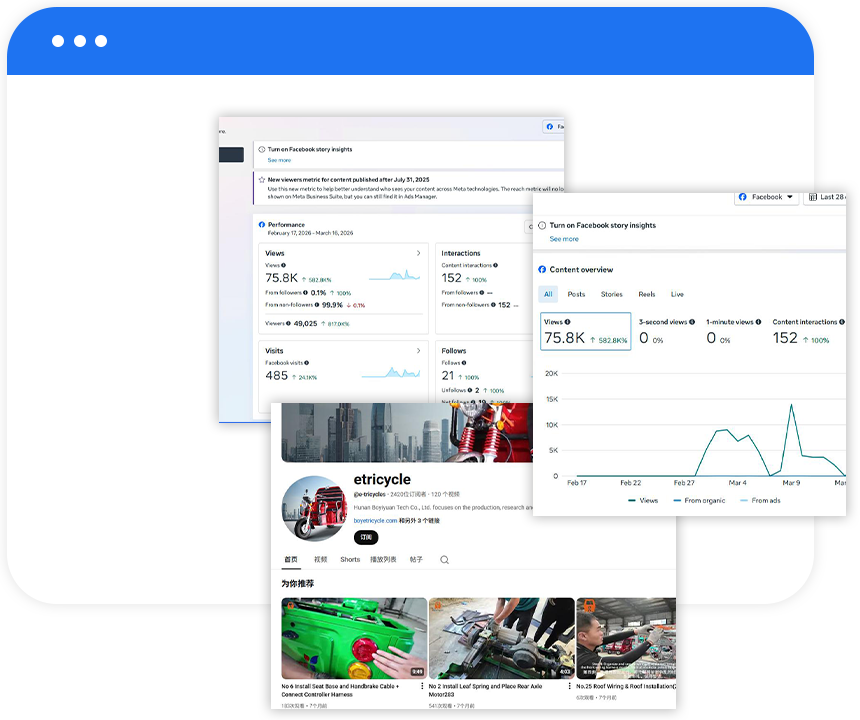Click info icon beside Follows in Follows card
Viewport: 860px width, 720px height.
coord(464,363)
